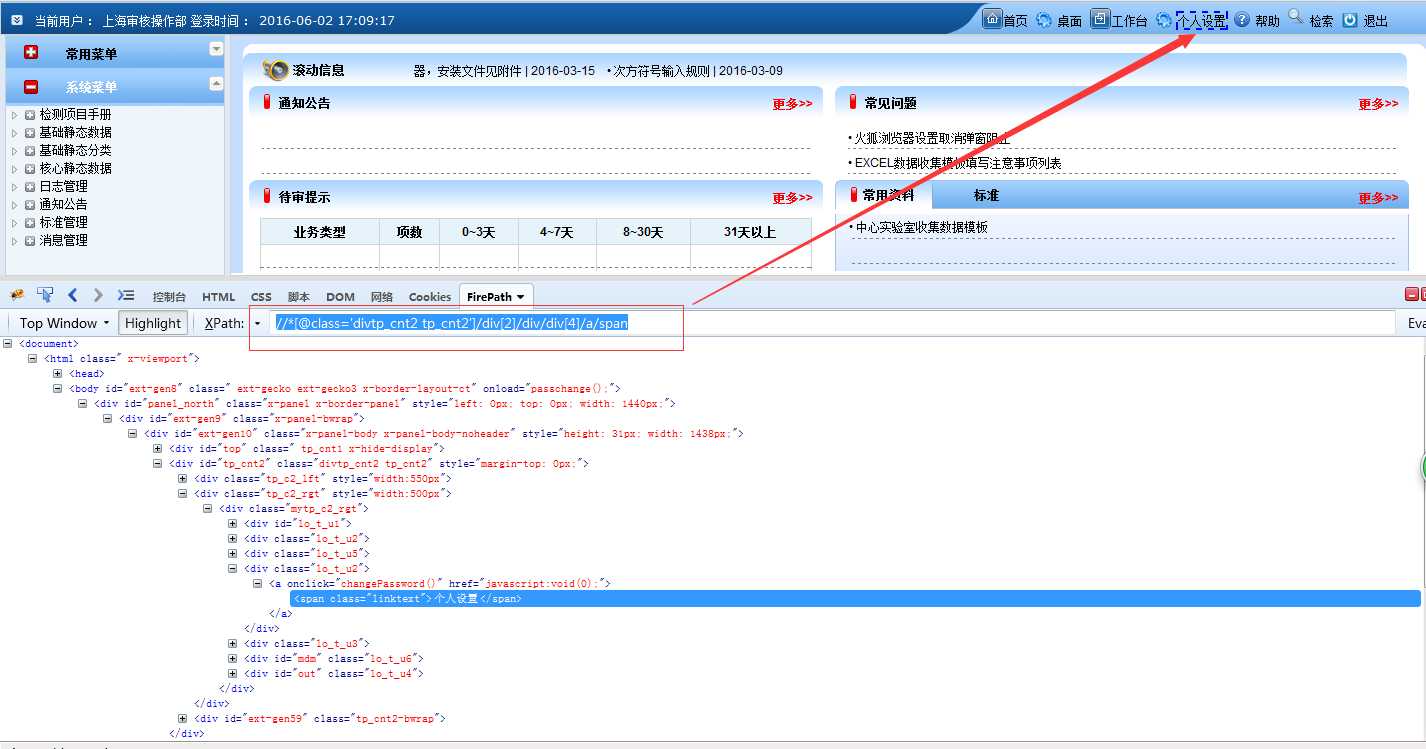Click the gear icon beside 个人设置

(x=1164, y=20)
